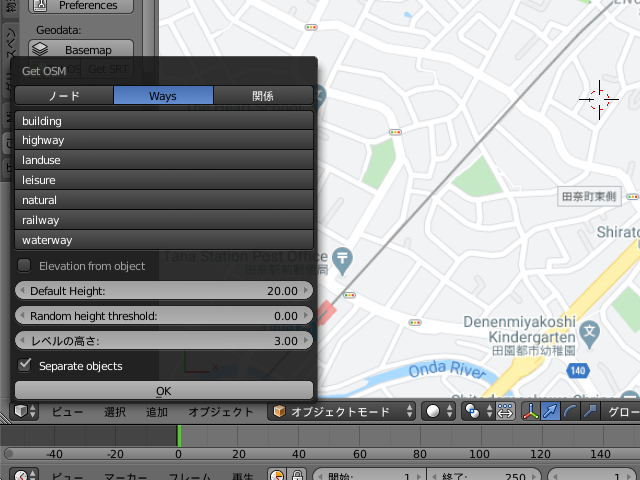
Task: Click the 田奈町東側 label on map
Action: click(589, 196)
